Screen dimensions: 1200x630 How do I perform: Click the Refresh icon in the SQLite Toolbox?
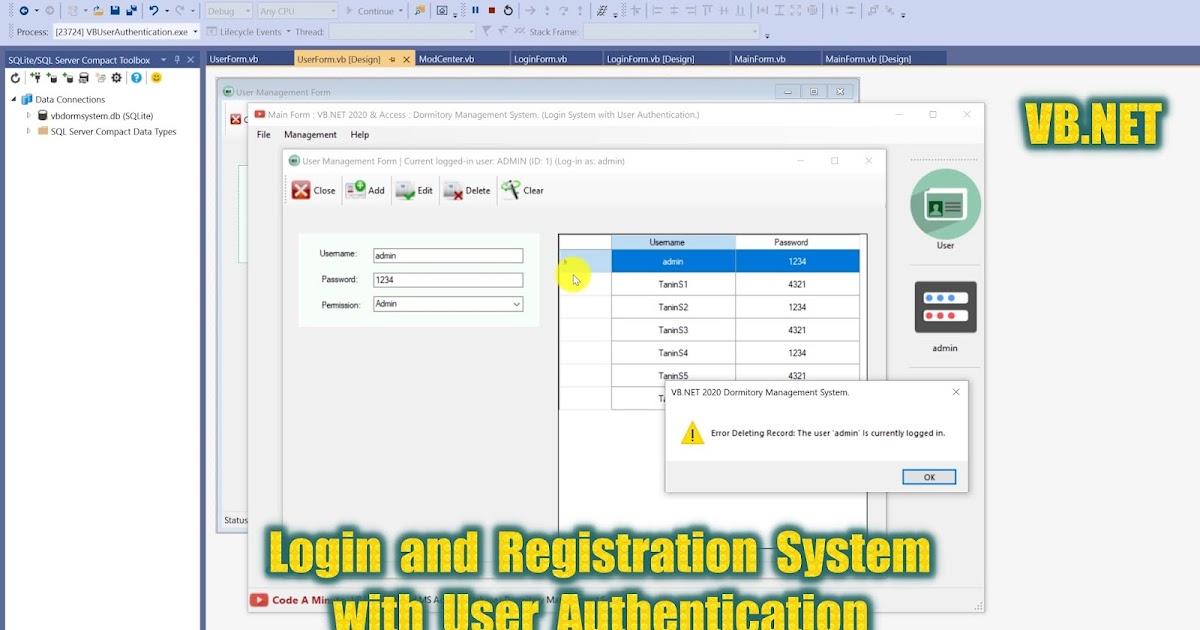pyautogui.click(x=16, y=78)
